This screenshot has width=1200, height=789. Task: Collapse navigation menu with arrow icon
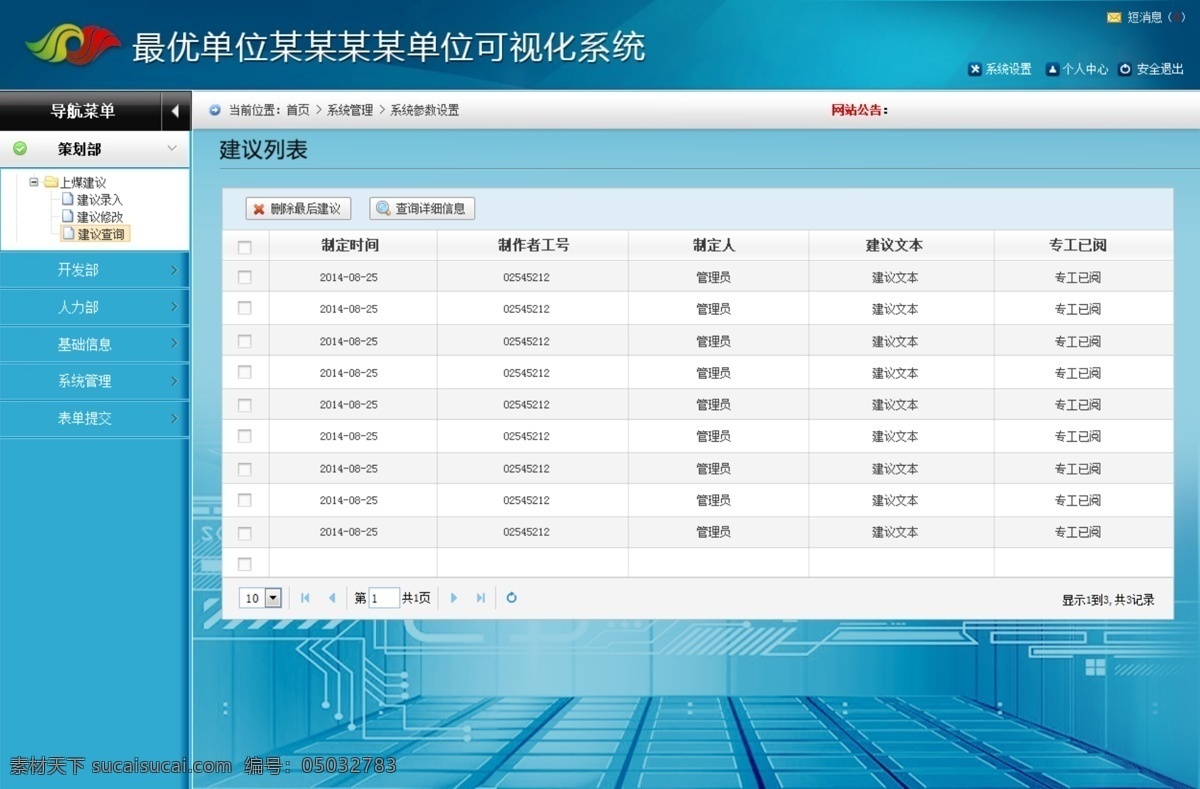click(175, 111)
